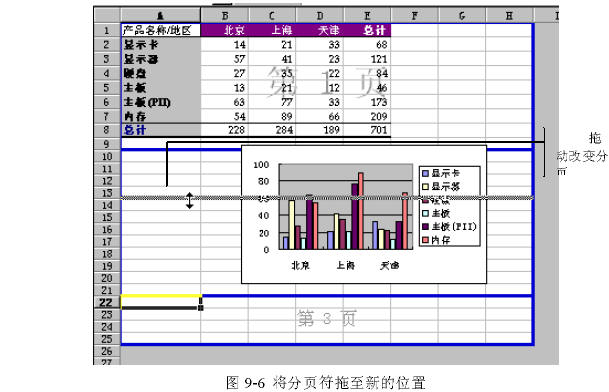Select row 25 header
609x392 pixels.
[107, 339]
